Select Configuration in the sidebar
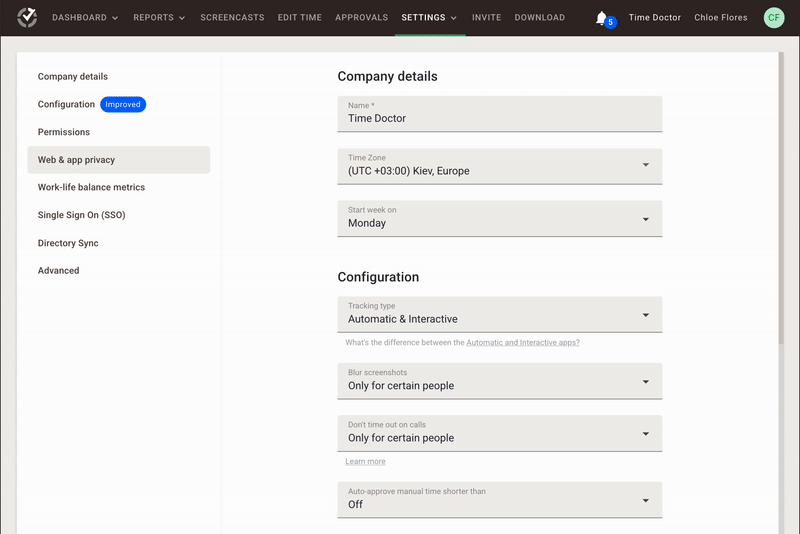Image resolution: width=800 pixels, height=534 pixels. coord(66,105)
